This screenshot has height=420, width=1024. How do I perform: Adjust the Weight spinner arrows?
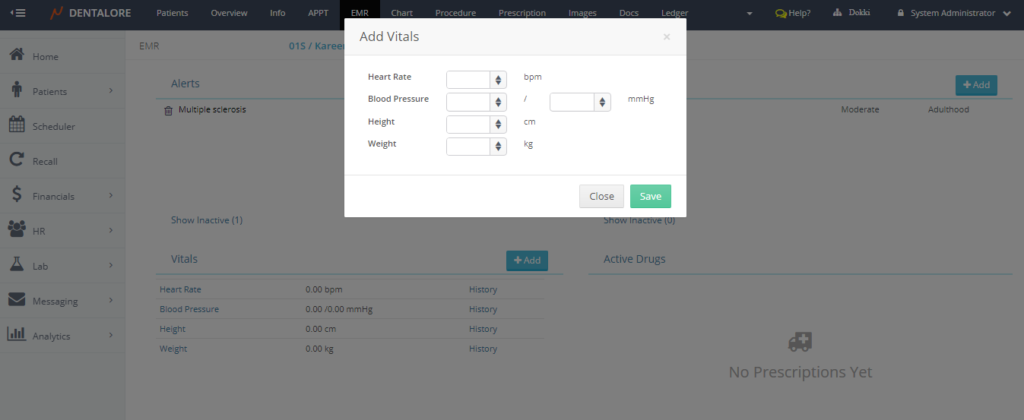(x=498, y=146)
